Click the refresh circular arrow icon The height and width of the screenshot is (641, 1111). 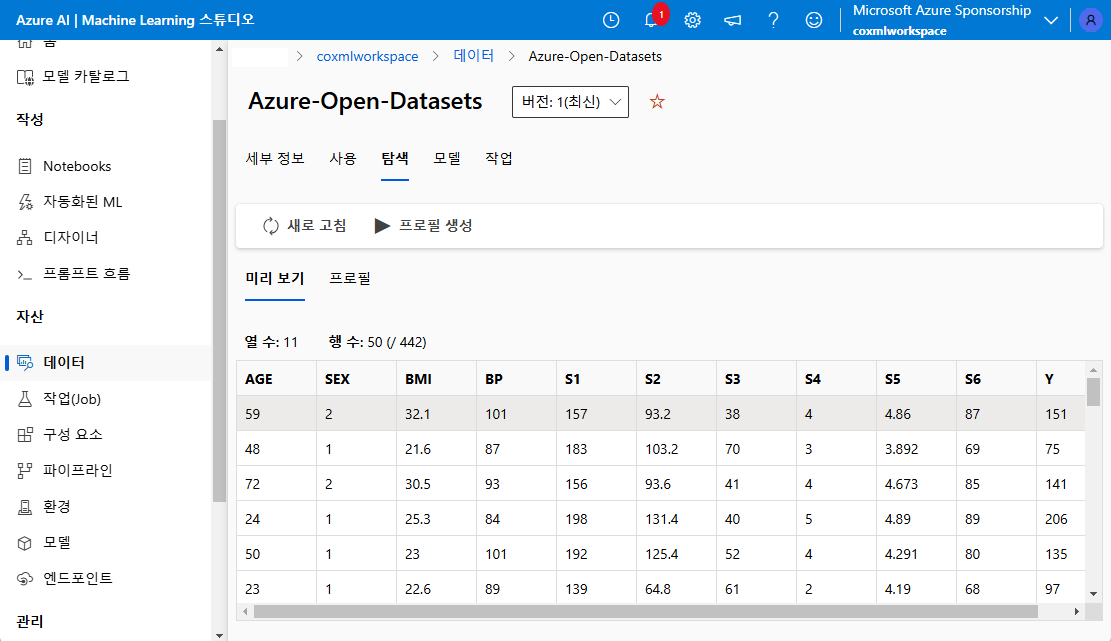[x=271, y=226]
